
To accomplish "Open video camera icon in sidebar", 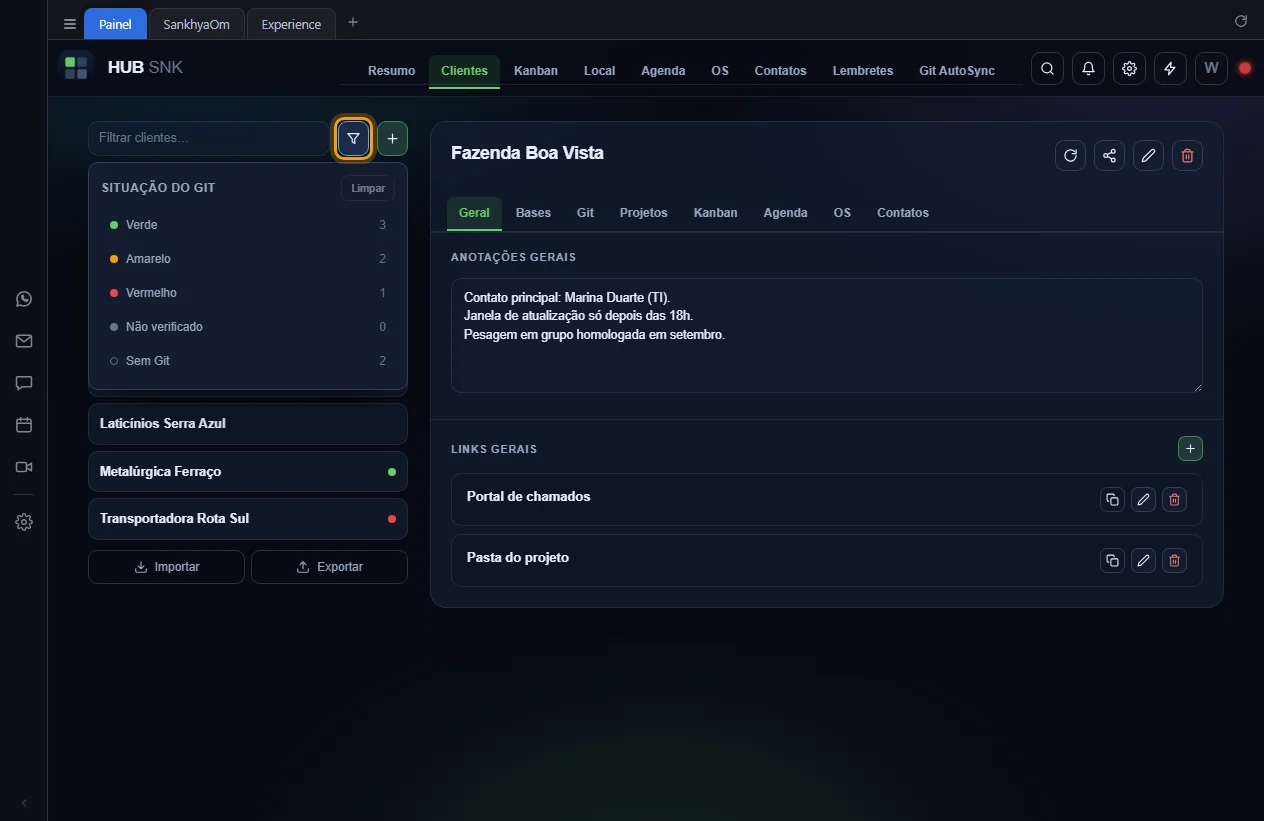I will 24,467.
